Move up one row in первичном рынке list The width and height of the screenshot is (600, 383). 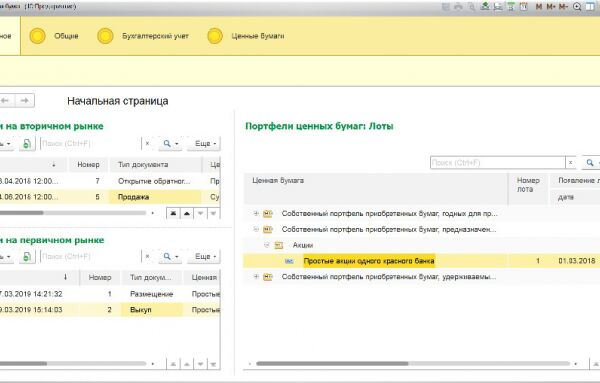(x=187, y=364)
